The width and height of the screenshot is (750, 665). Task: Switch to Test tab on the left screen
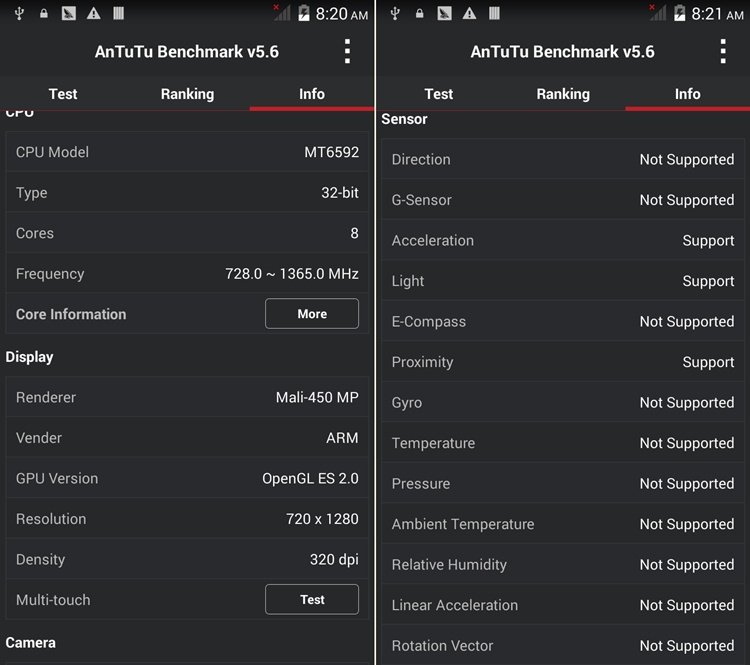pos(63,94)
